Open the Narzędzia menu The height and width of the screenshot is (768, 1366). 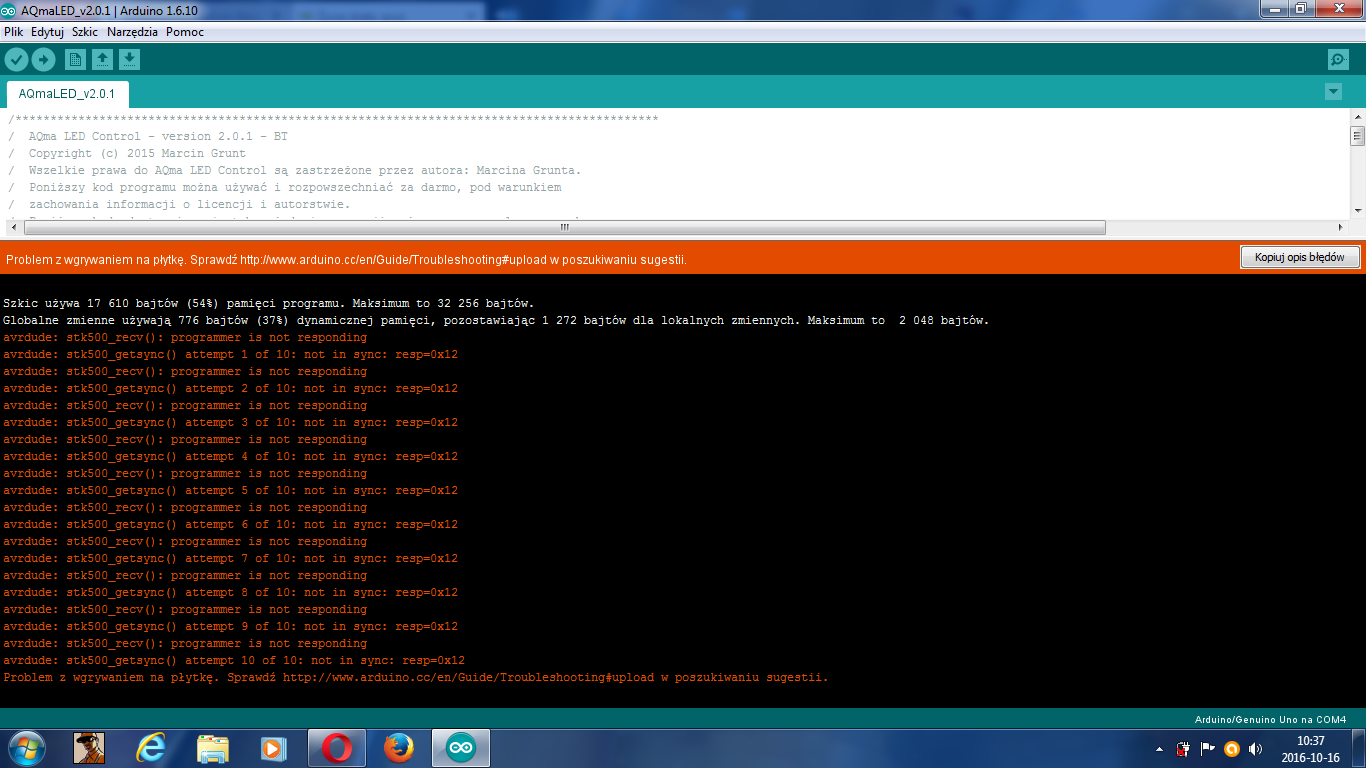pyautogui.click(x=132, y=32)
